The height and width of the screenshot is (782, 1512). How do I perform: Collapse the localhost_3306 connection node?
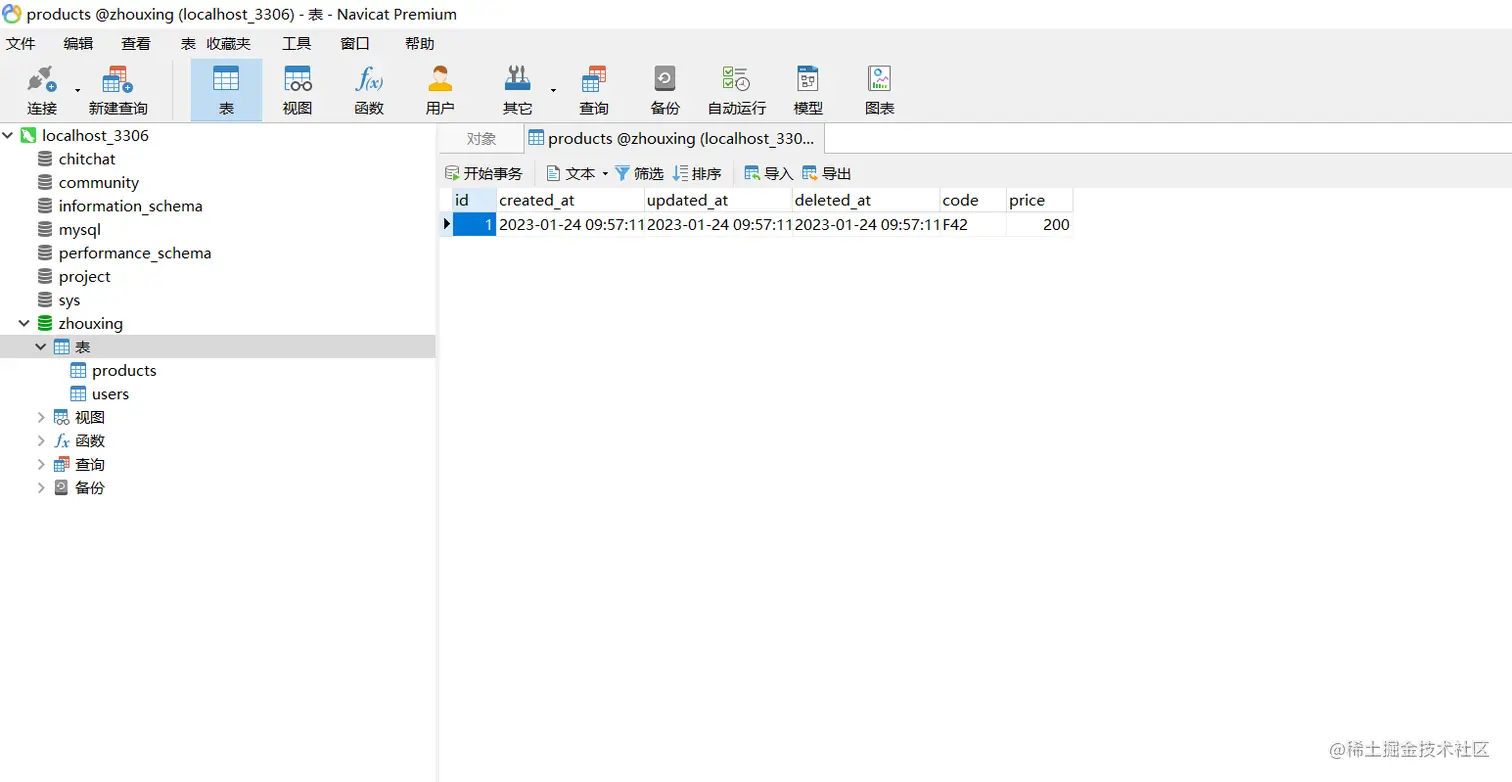[9, 135]
